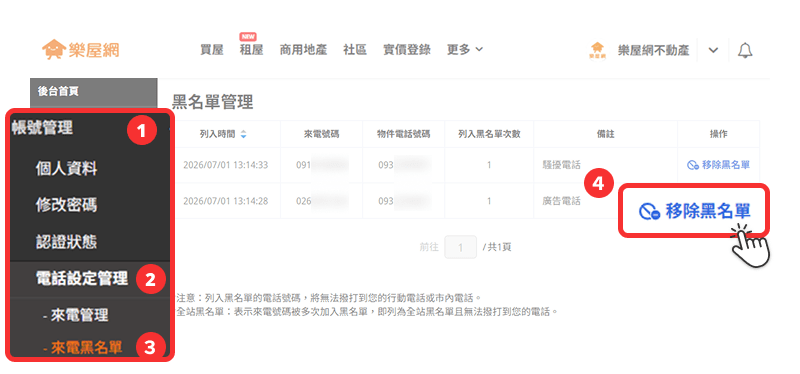Collapse the 帳號管理 sidebar section
Screen dimensions: 800x374
pyautogui.click(x=43, y=128)
